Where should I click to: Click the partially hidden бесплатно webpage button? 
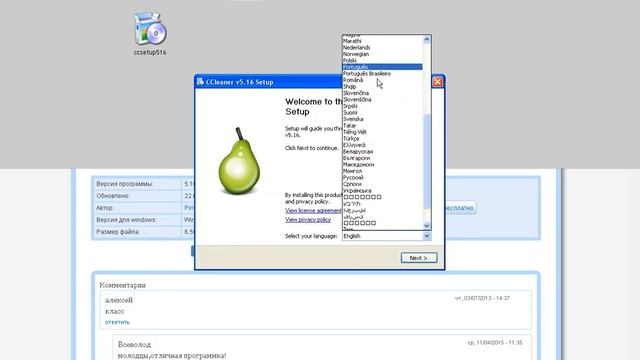pos(460,208)
